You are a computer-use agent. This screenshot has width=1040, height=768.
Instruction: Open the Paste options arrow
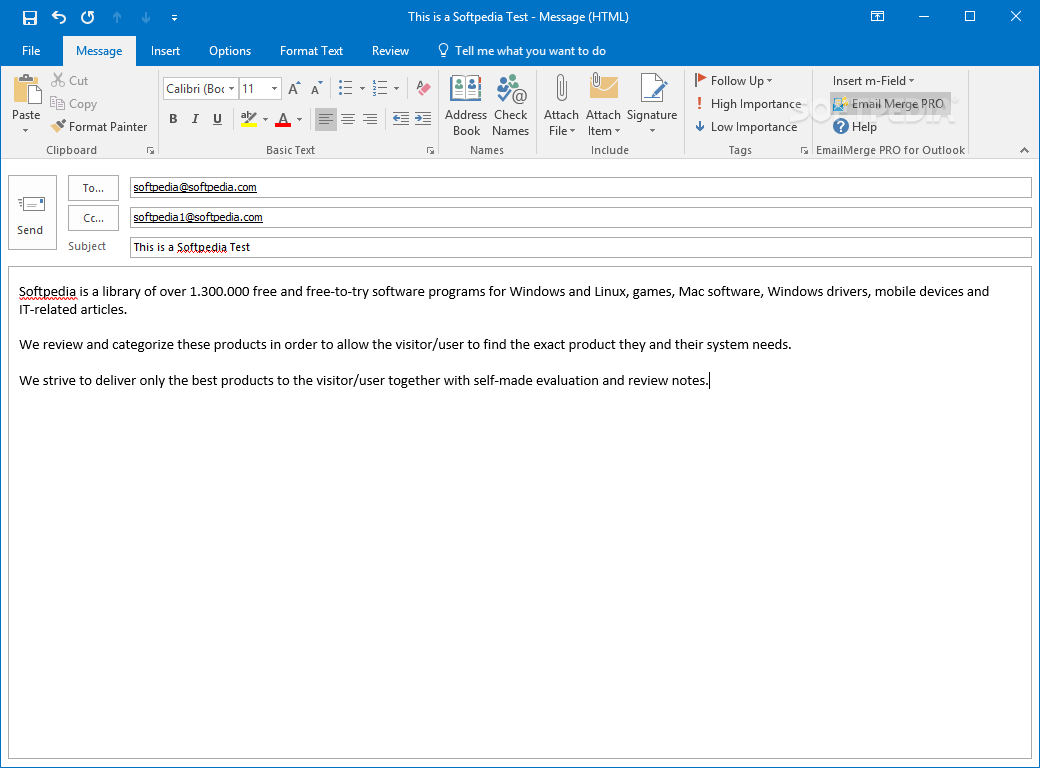pos(26,131)
